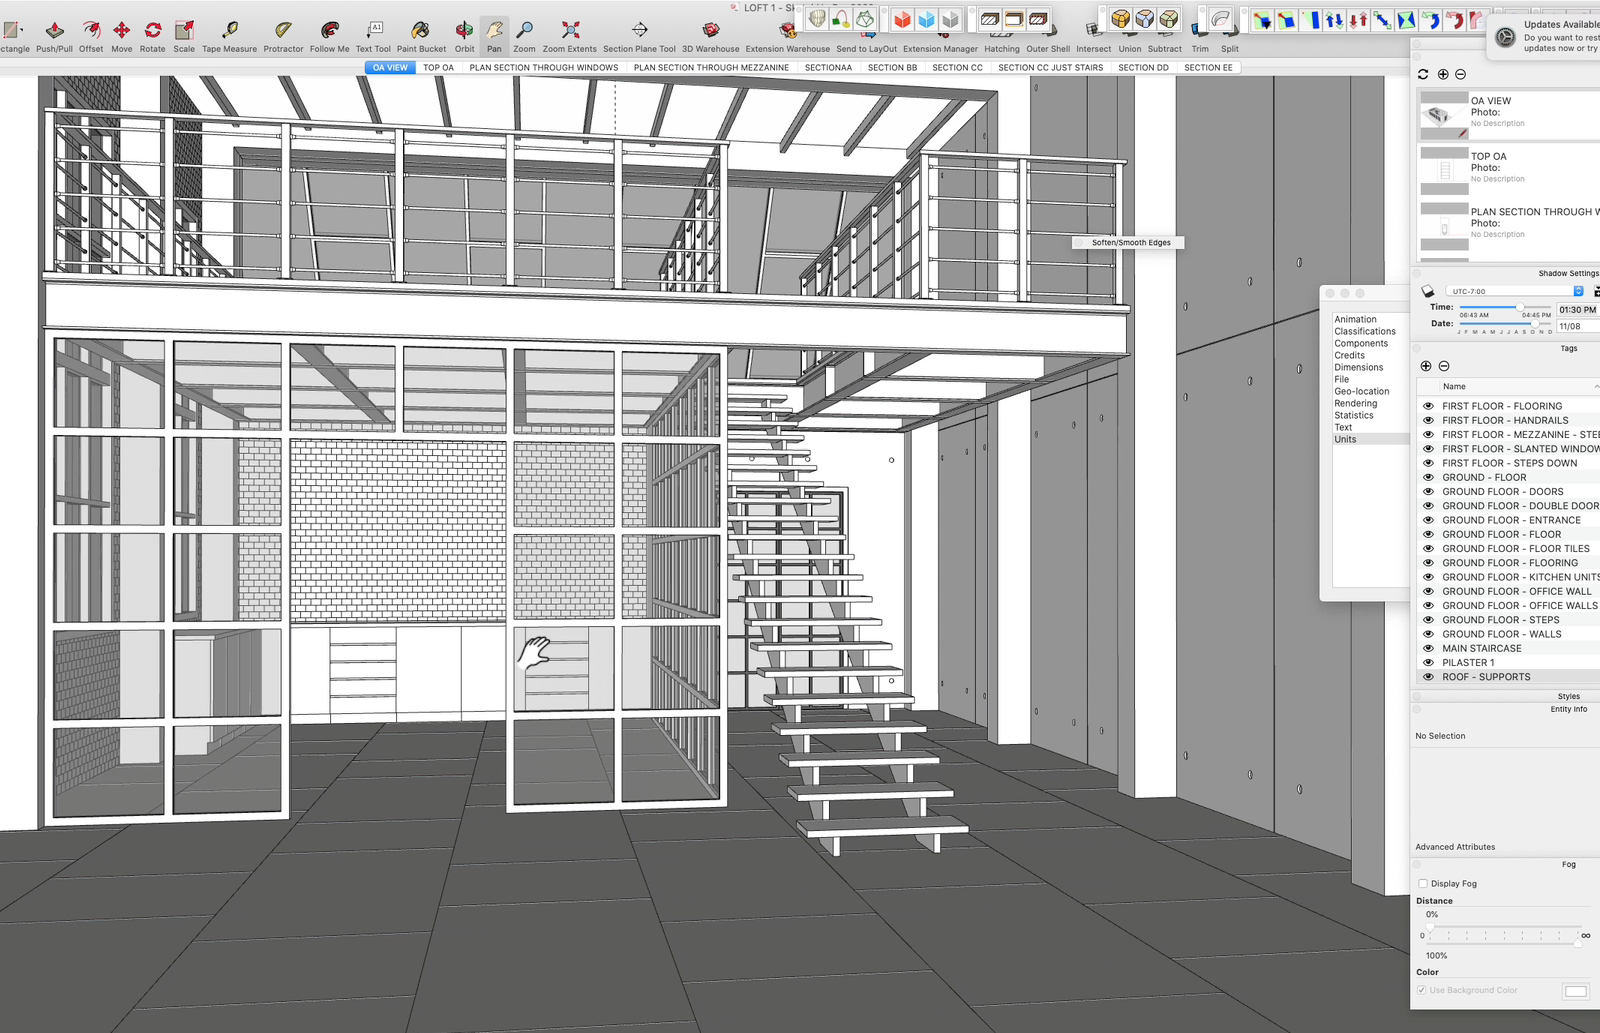Screen dimensions: 1600x1033
Task: Click the fog Color swatch
Action: [x=1575, y=991]
